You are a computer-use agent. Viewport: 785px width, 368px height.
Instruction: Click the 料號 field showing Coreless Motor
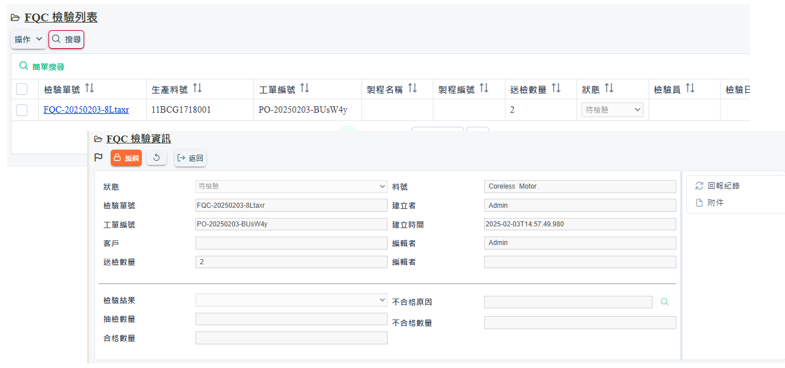click(x=580, y=186)
